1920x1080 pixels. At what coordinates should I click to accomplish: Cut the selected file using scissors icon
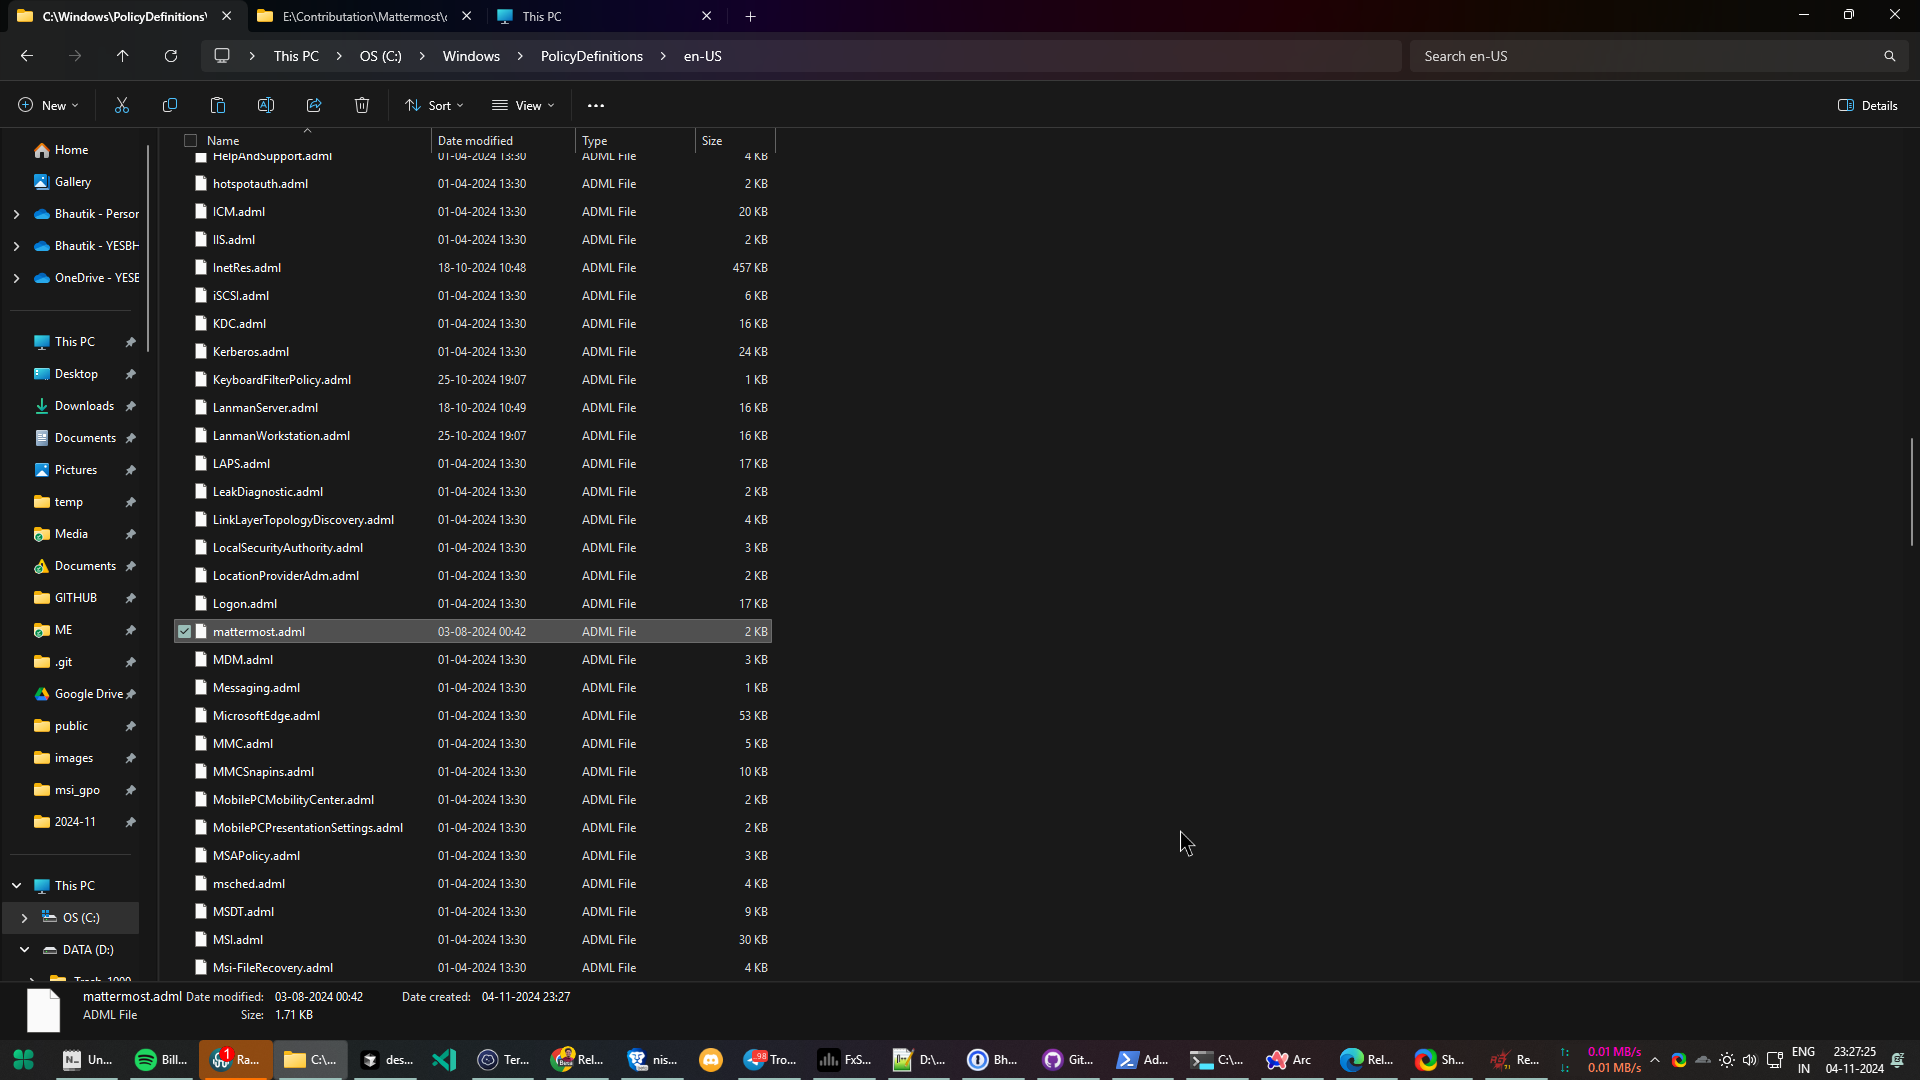pyautogui.click(x=122, y=105)
